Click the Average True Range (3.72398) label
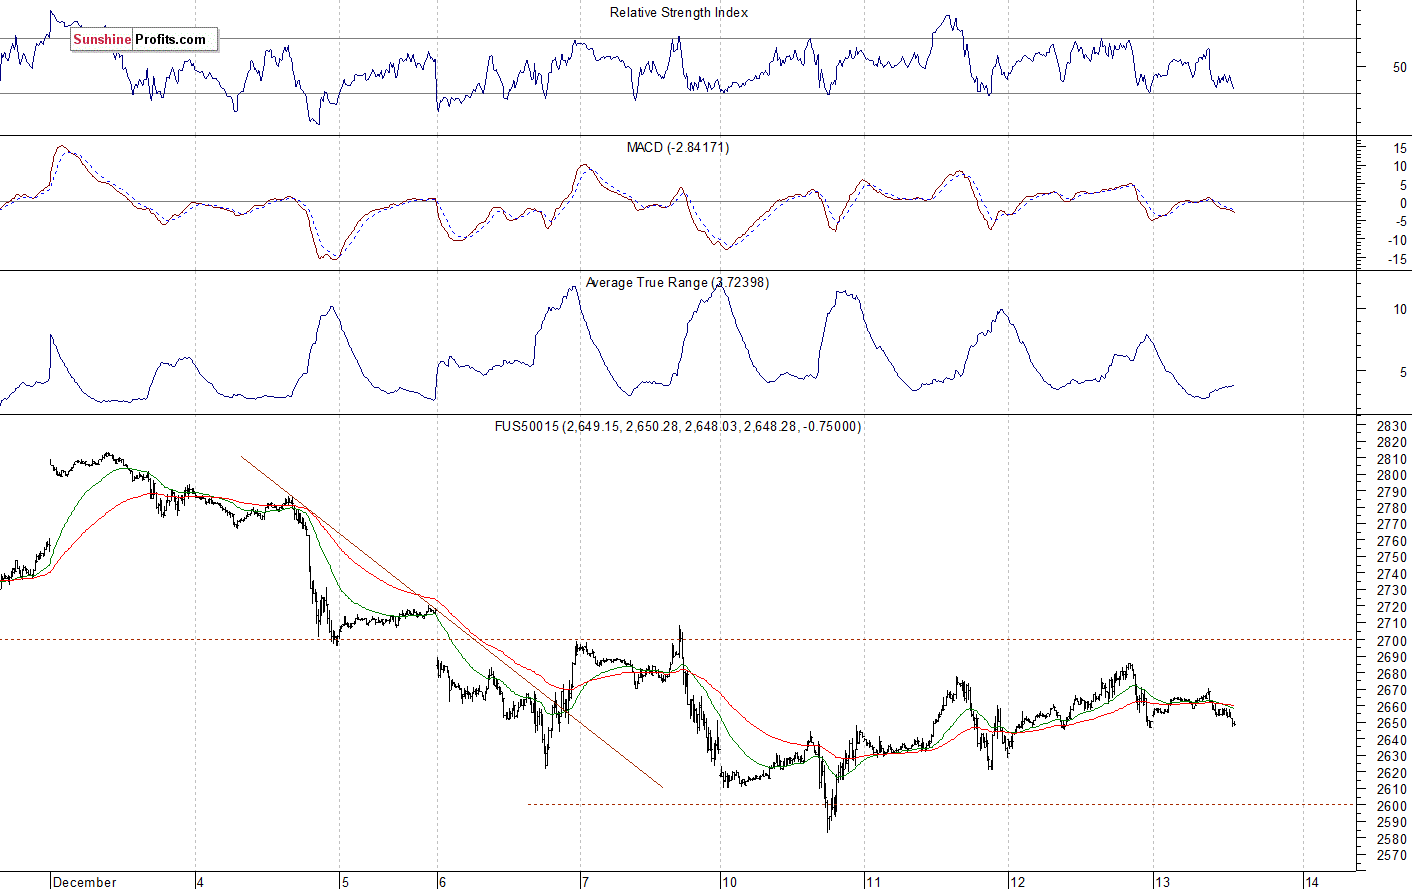The width and height of the screenshot is (1412, 889). pos(677,283)
